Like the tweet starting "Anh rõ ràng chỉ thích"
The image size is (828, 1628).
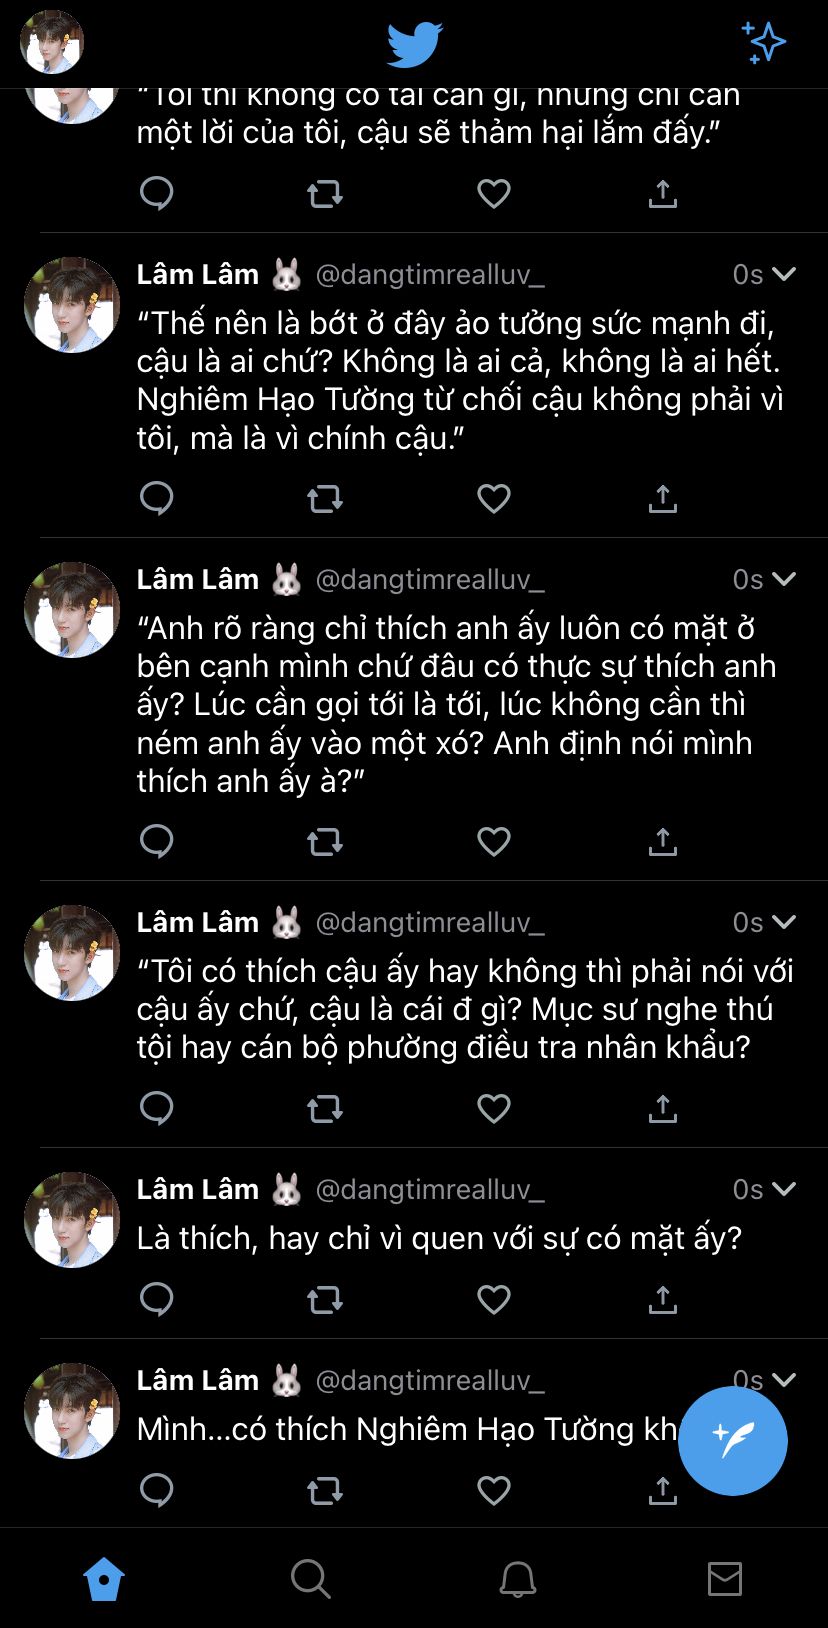[x=494, y=842]
